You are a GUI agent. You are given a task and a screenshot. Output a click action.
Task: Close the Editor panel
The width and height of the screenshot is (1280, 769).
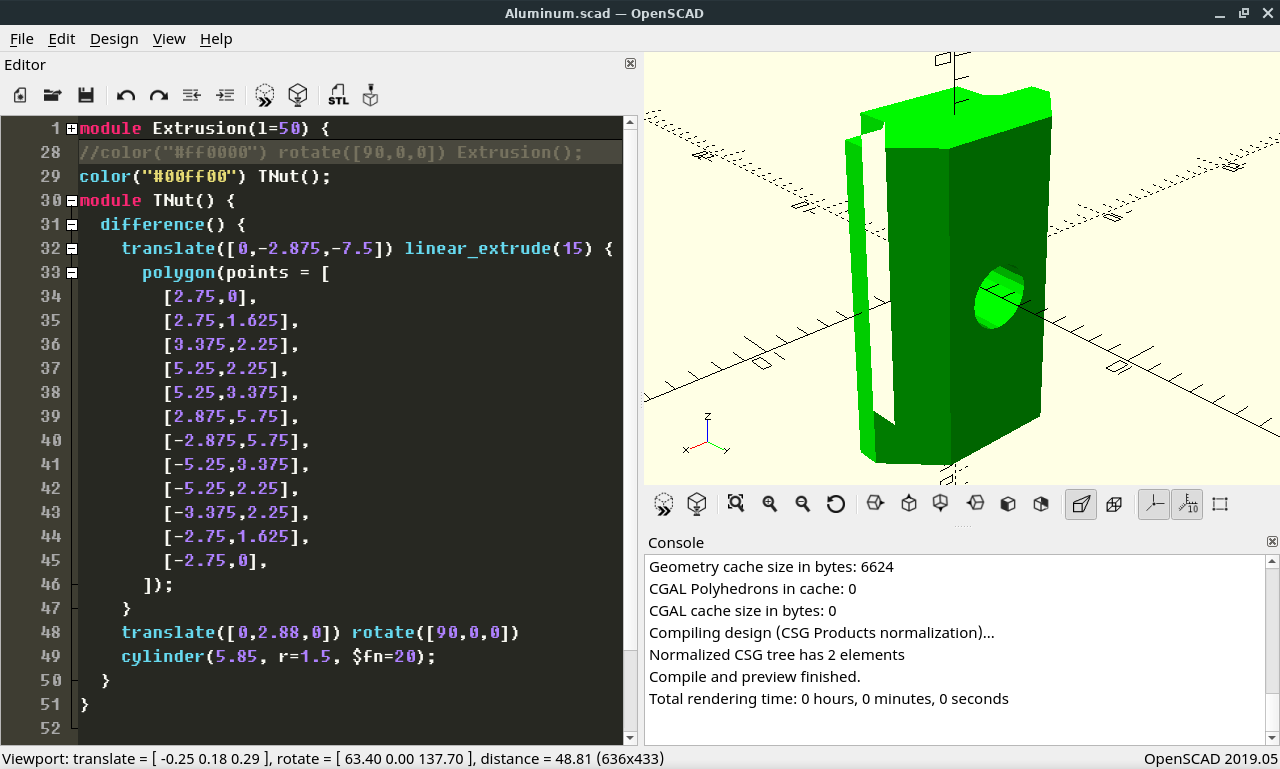(x=630, y=64)
